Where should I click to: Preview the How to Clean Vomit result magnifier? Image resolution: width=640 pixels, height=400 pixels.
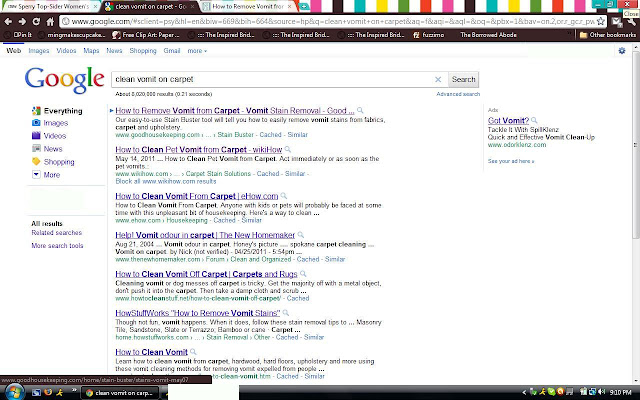pyautogui.click(x=193, y=352)
